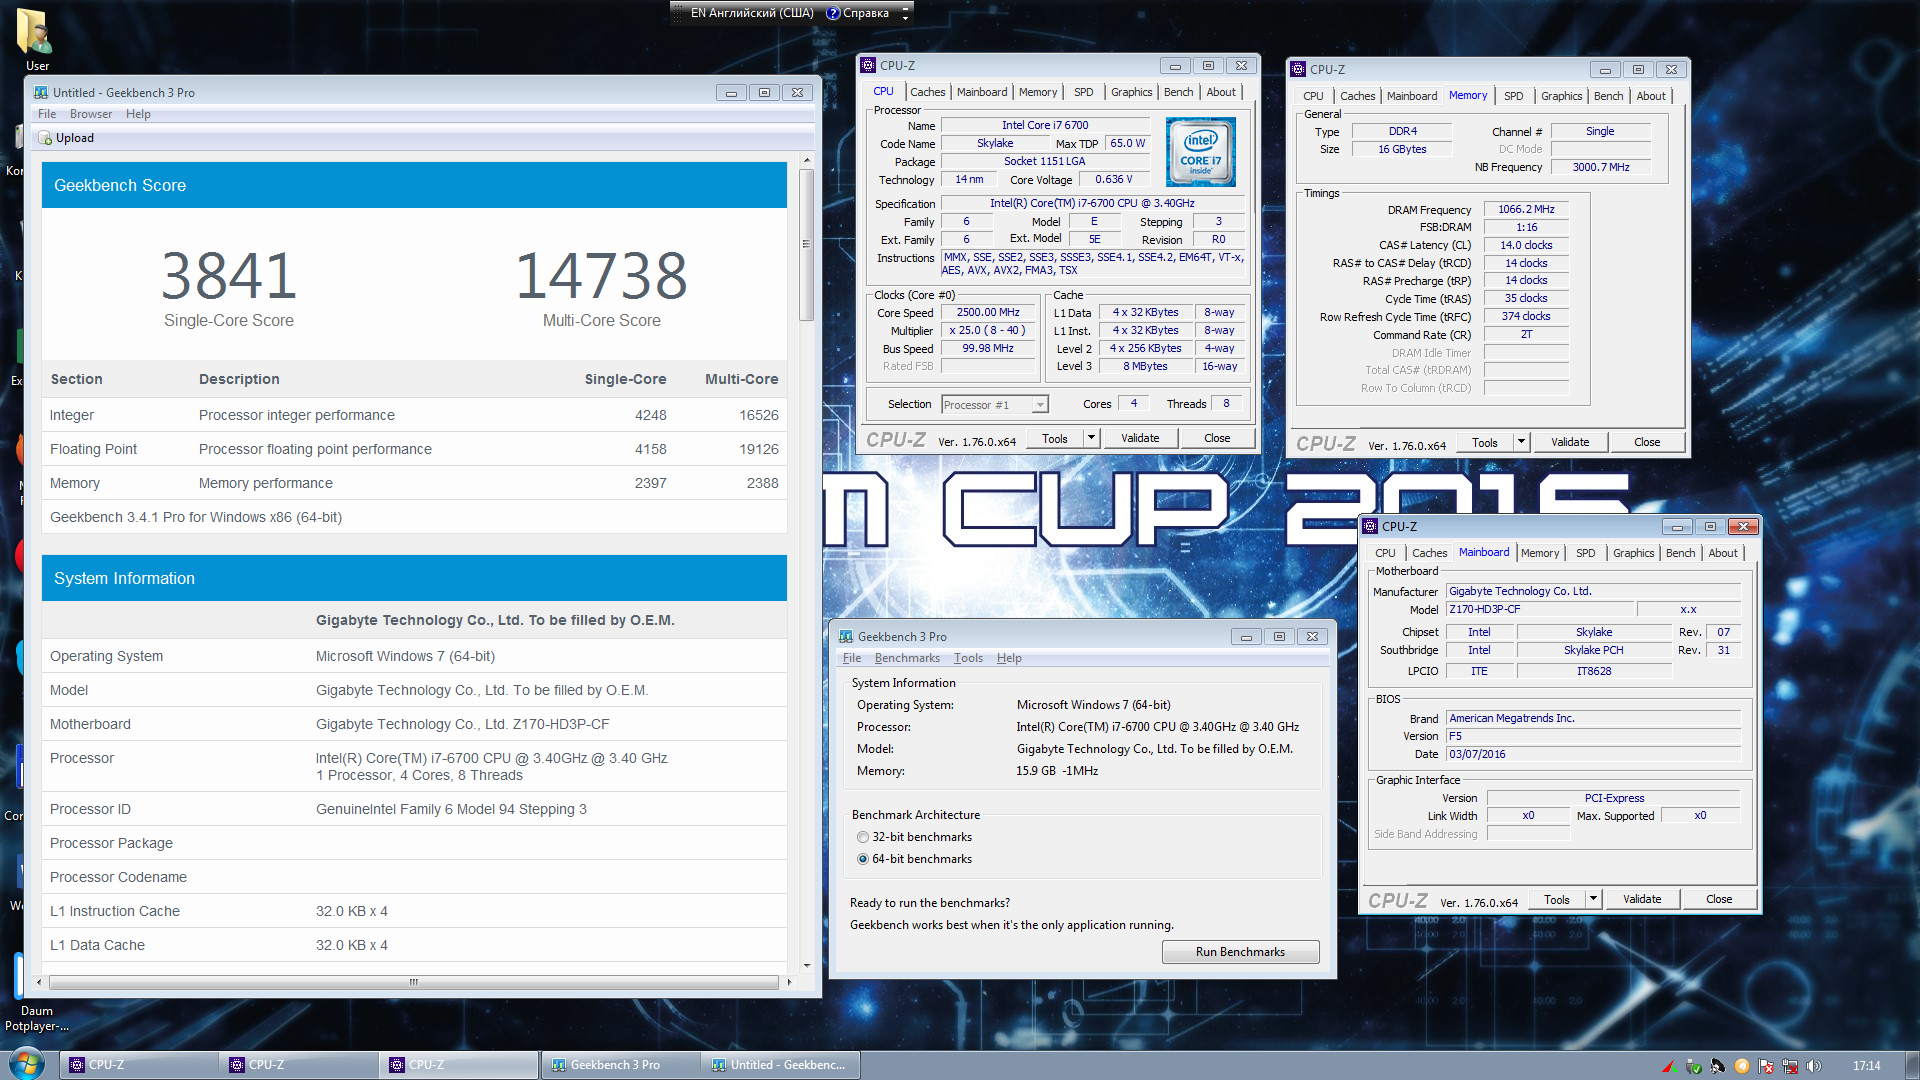Select 64-bit benchmarks radio button
The width and height of the screenshot is (1920, 1080).
tap(863, 859)
